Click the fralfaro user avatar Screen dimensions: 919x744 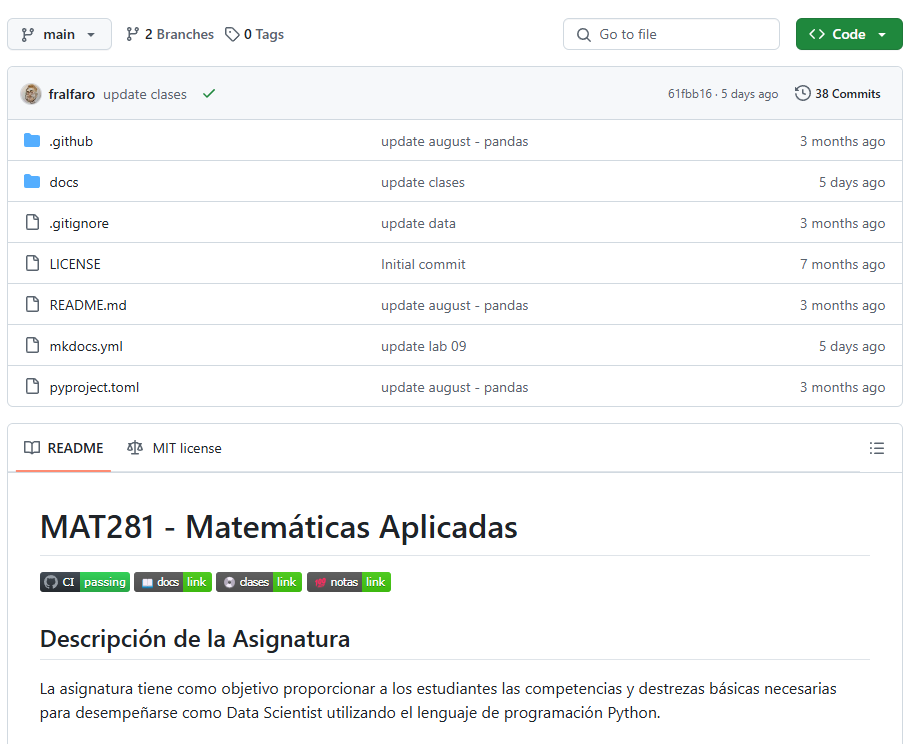coord(31,94)
